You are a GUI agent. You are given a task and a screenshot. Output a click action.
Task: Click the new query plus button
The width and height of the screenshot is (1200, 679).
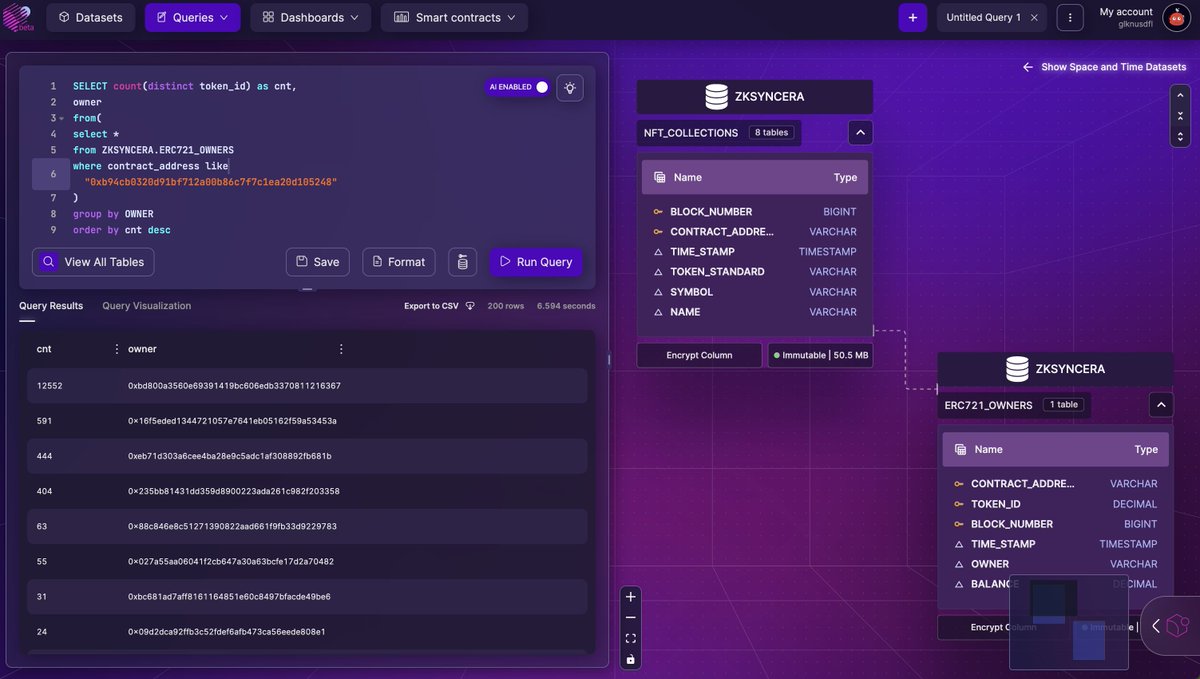coord(912,17)
